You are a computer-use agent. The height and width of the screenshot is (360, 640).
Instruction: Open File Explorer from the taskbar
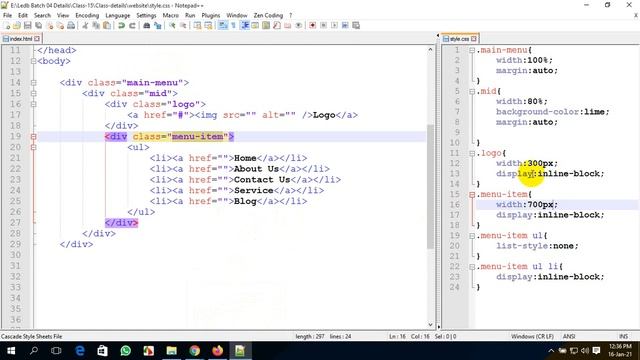171,351
